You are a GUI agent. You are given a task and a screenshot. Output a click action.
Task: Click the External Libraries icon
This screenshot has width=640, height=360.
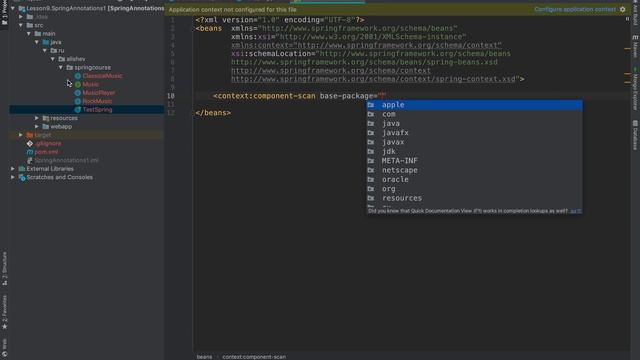[22, 169]
